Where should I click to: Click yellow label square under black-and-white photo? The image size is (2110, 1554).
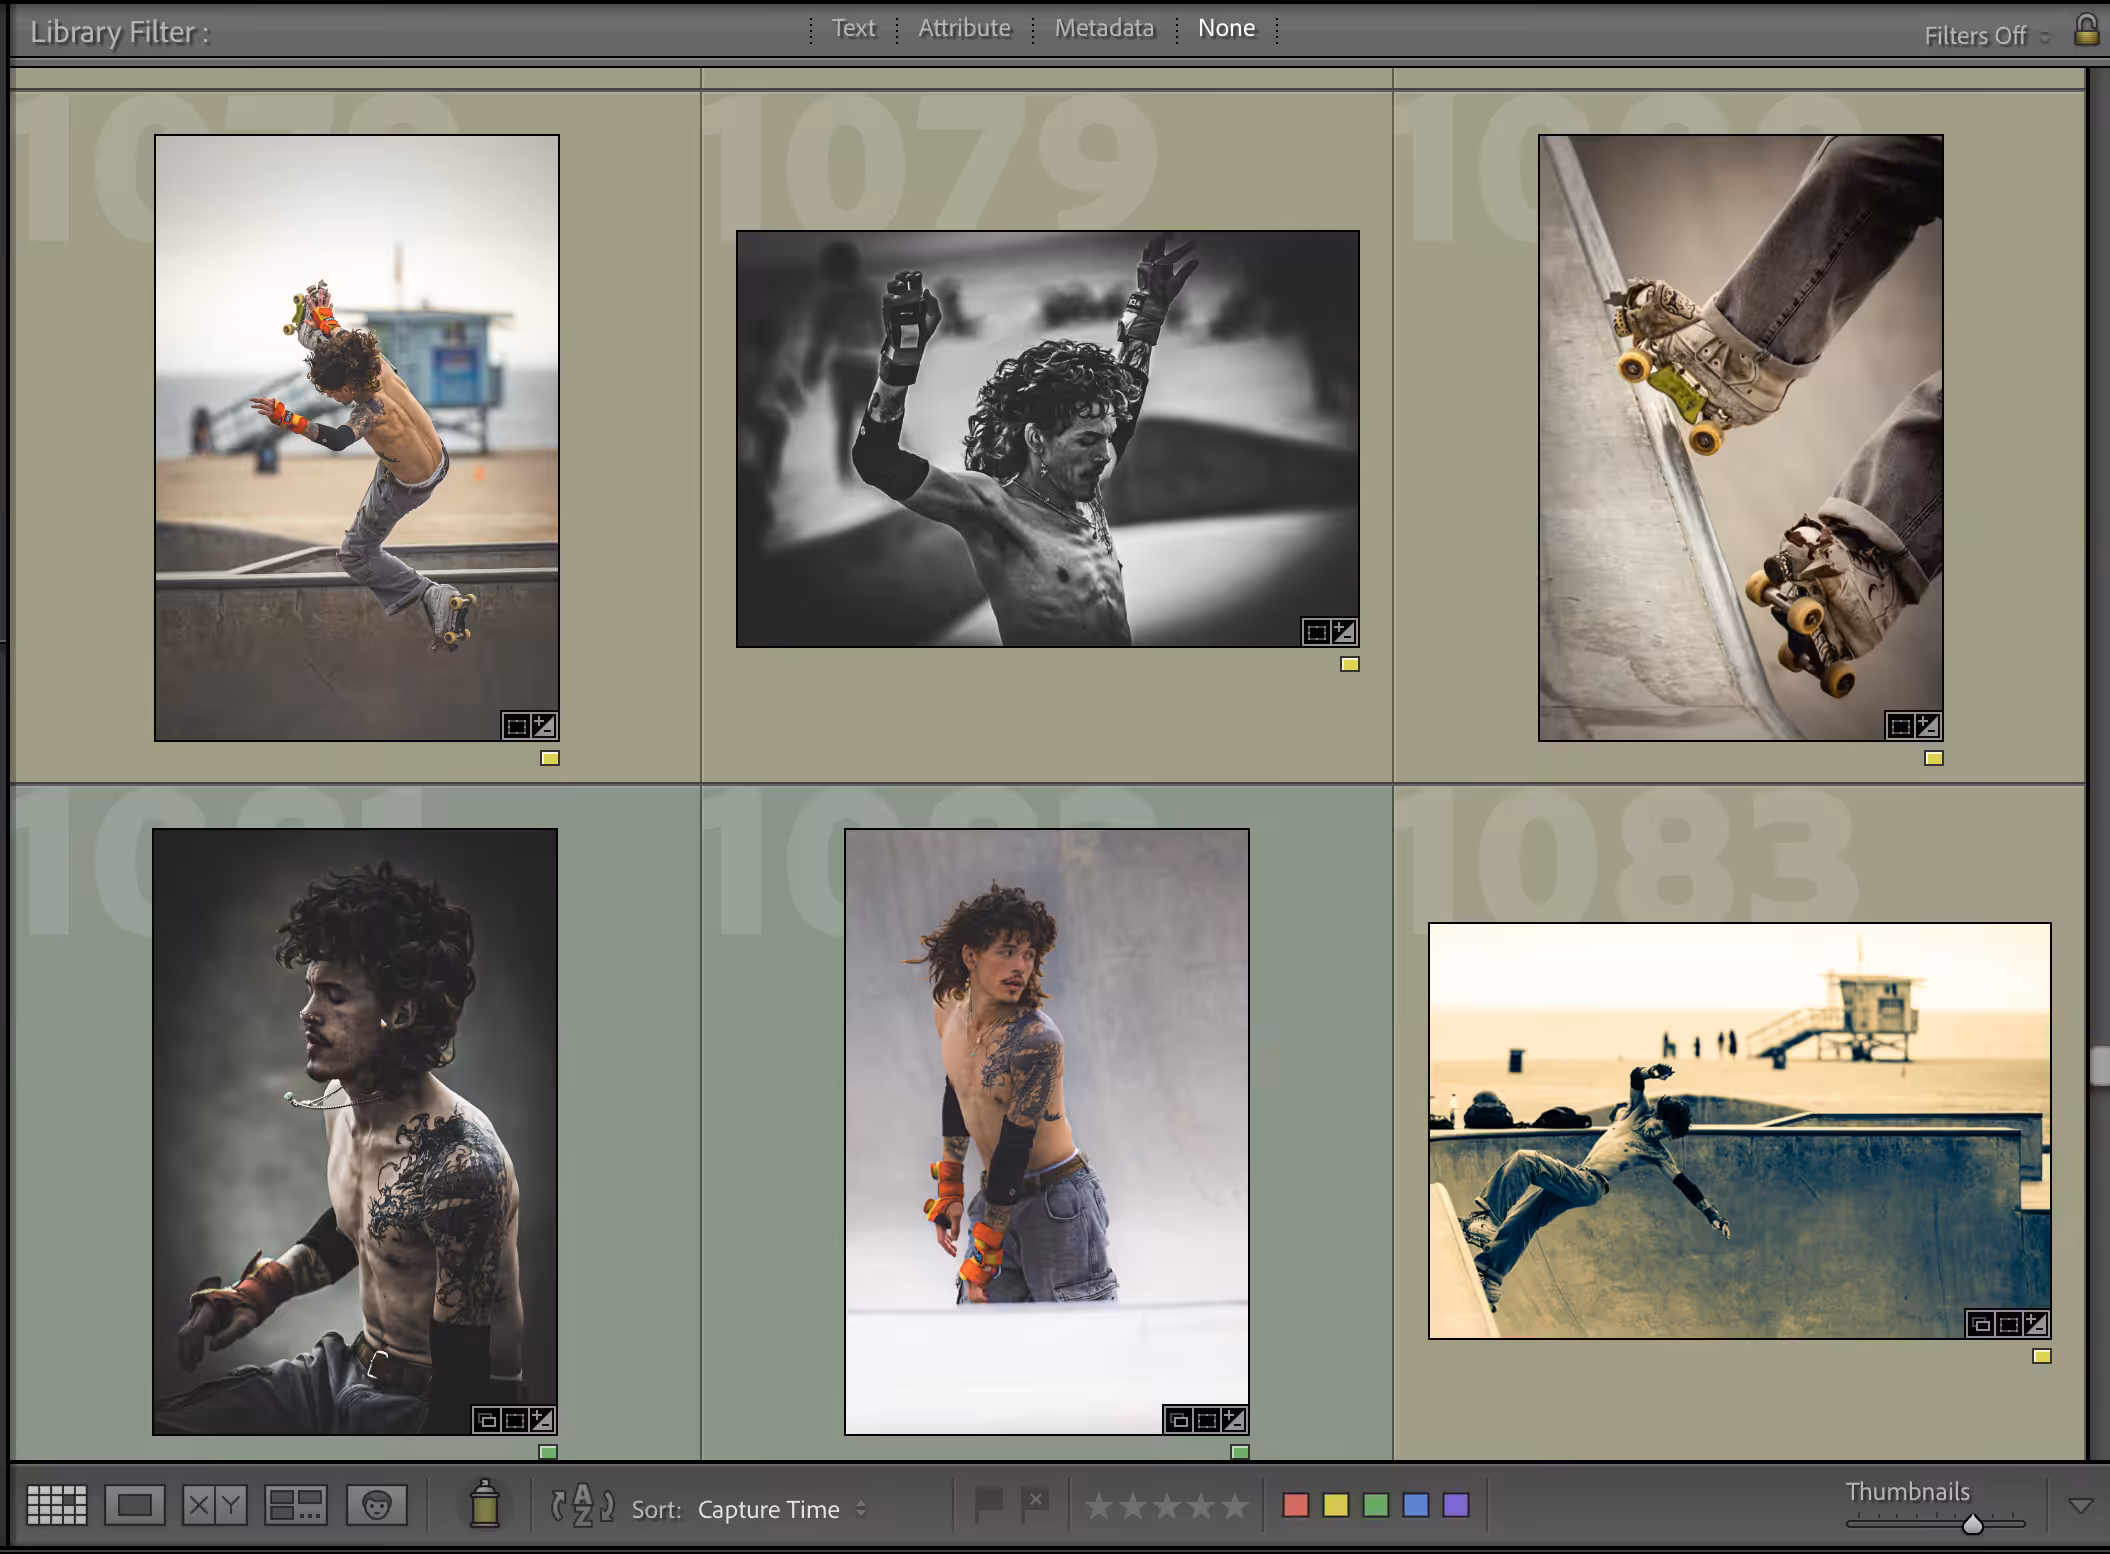point(1350,664)
